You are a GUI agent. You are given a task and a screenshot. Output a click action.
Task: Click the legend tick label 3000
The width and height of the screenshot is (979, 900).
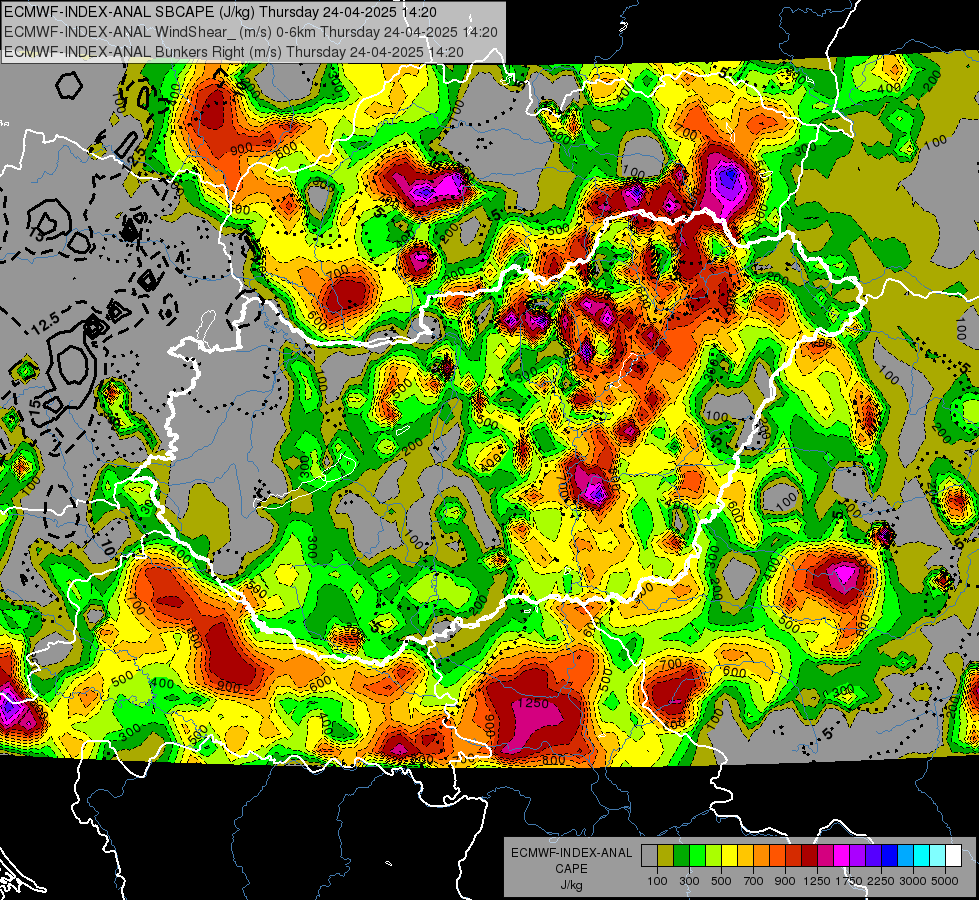[x=912, y=881]
